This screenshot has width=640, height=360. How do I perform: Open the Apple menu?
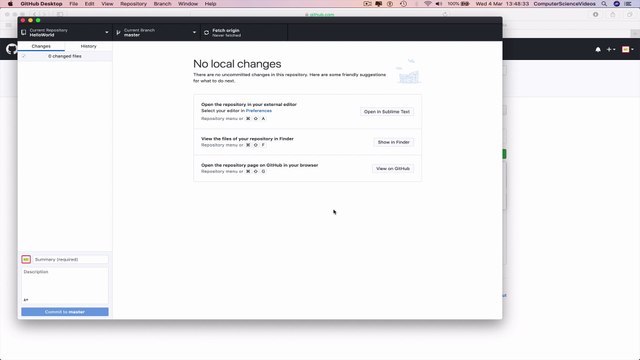pyautogui.click(x=10, y=4)
